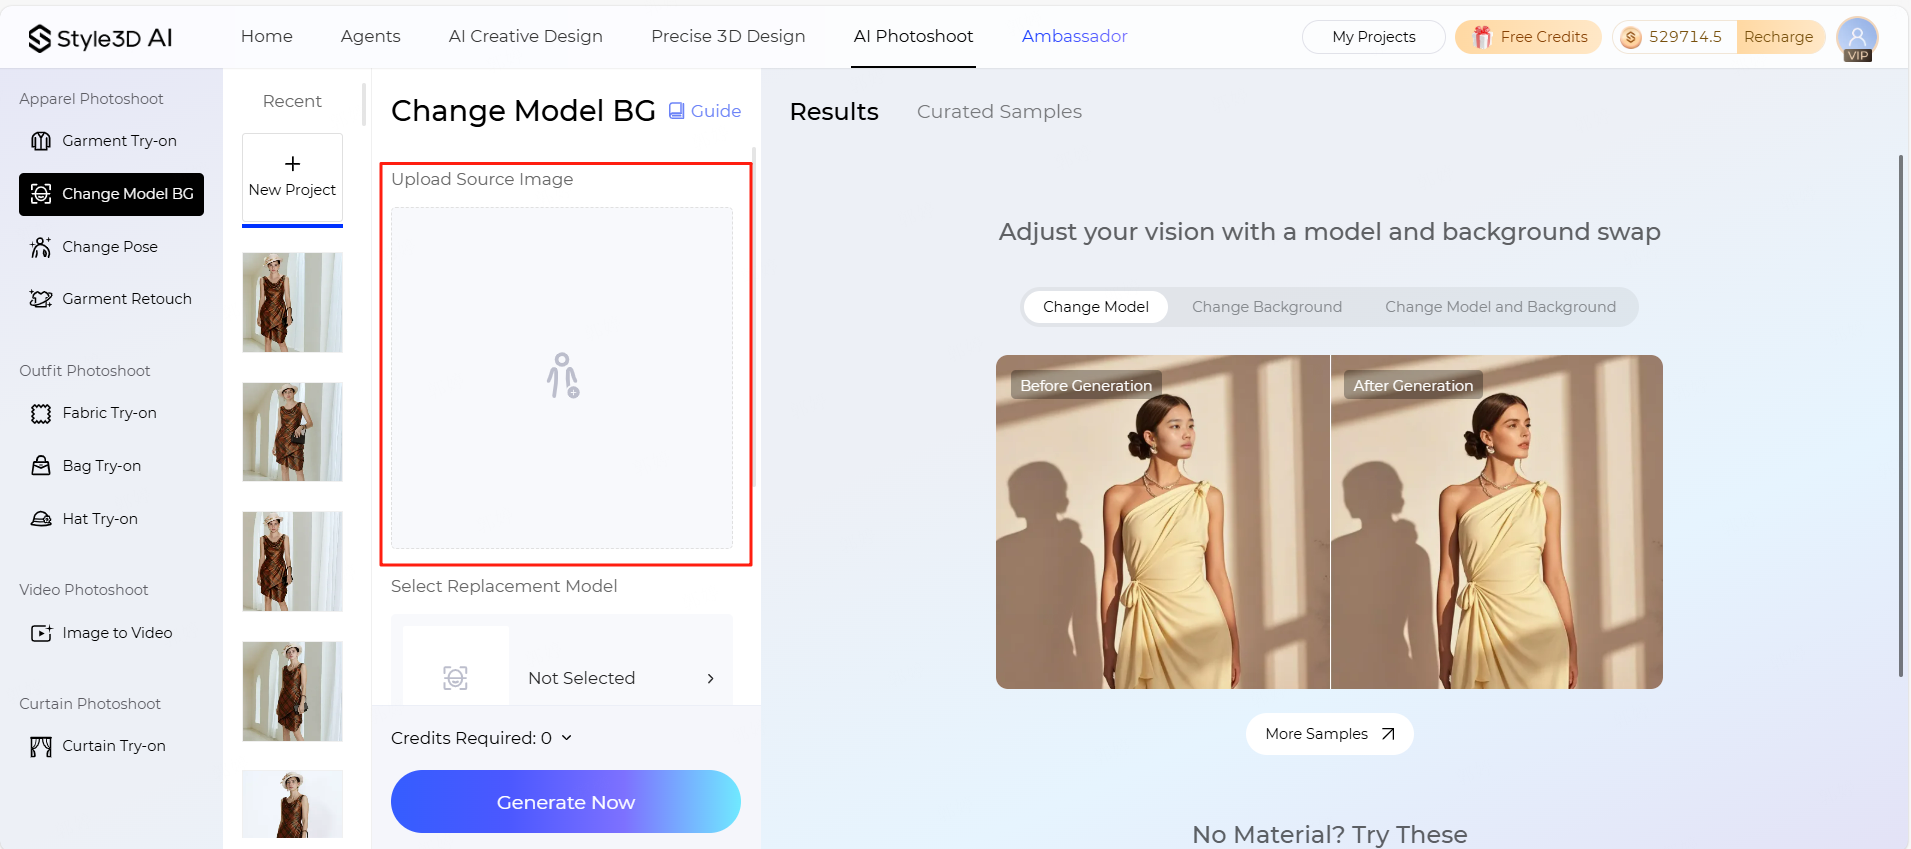Select the Garment Try-on tool

(116, 140)
